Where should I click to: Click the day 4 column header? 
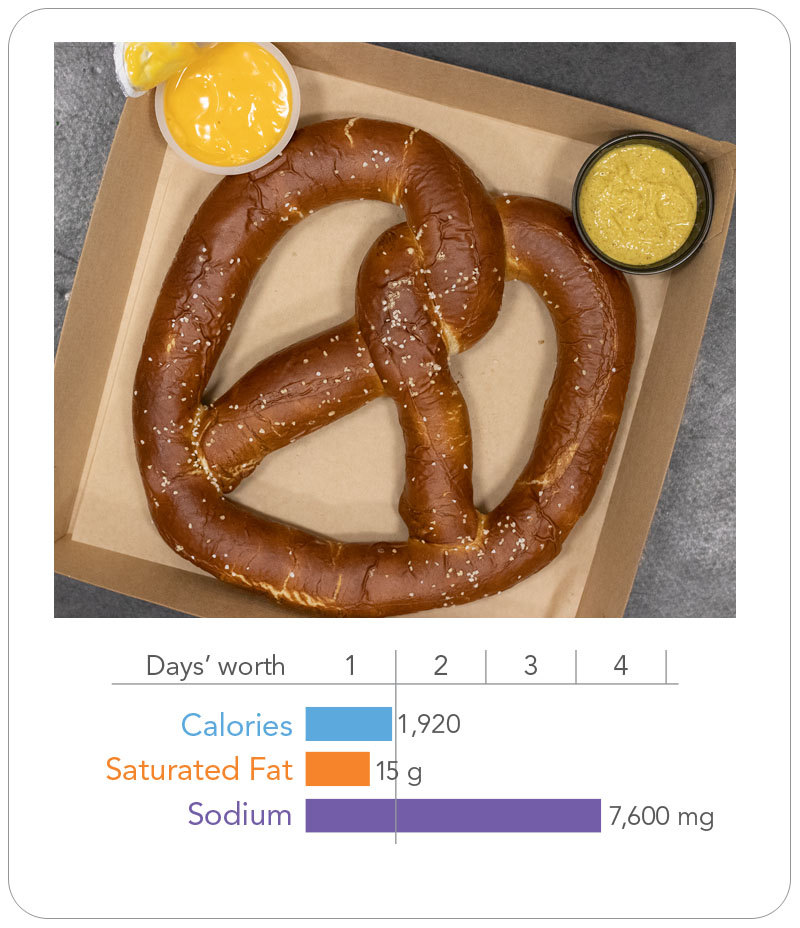[x=621, y=666]
